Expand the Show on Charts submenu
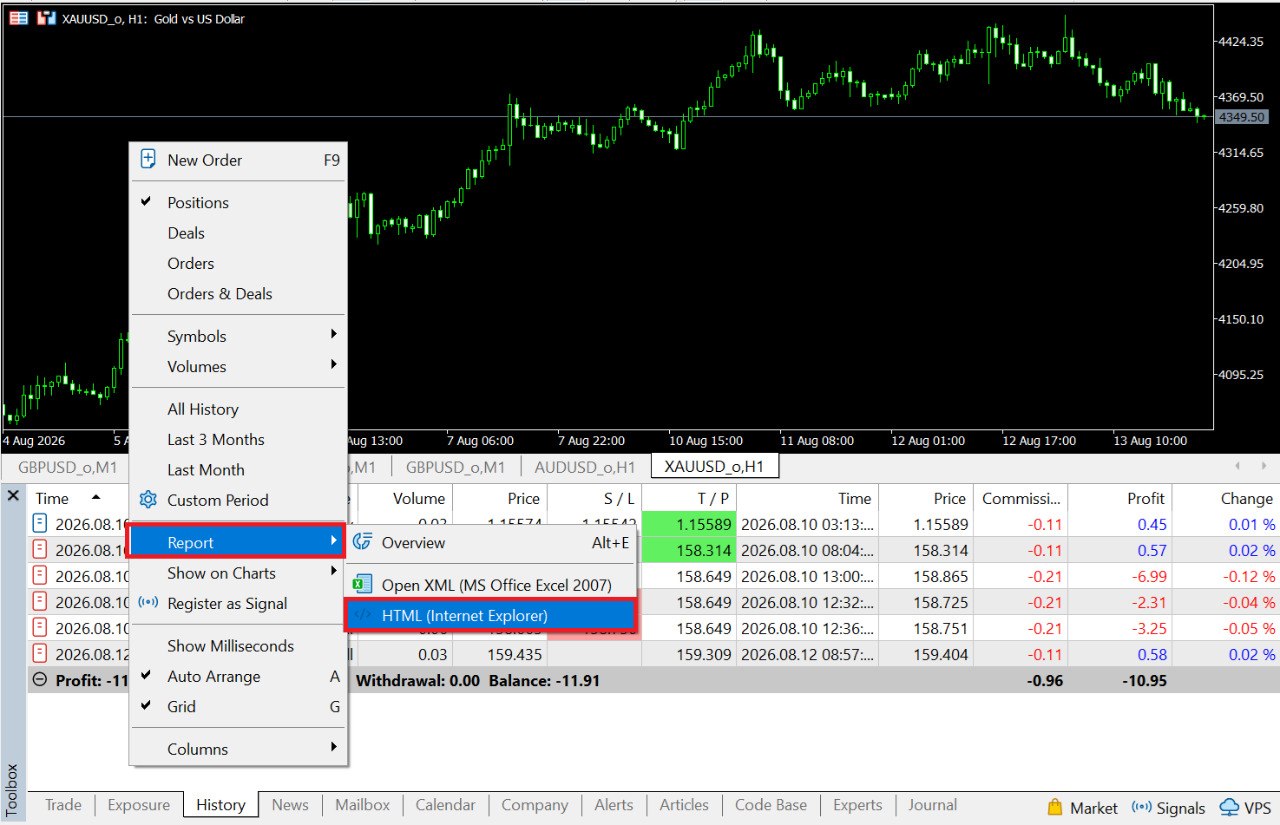 click(x=238, y=573)
